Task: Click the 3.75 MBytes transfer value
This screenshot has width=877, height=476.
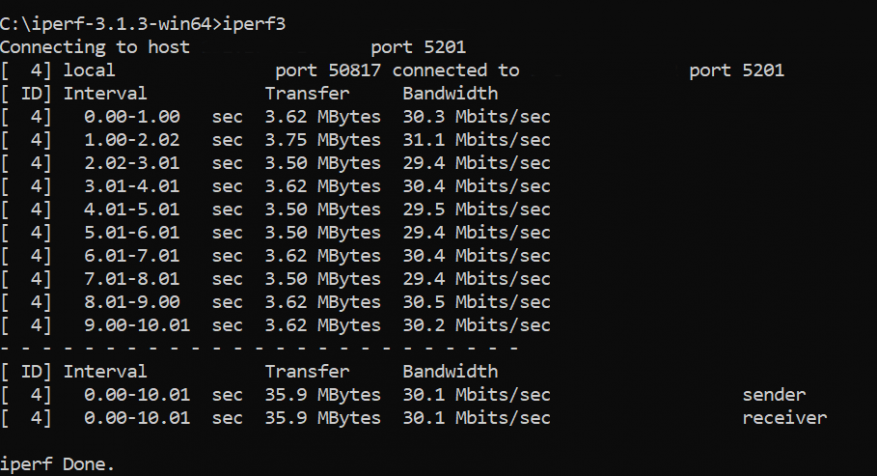Action: [323, 139]
